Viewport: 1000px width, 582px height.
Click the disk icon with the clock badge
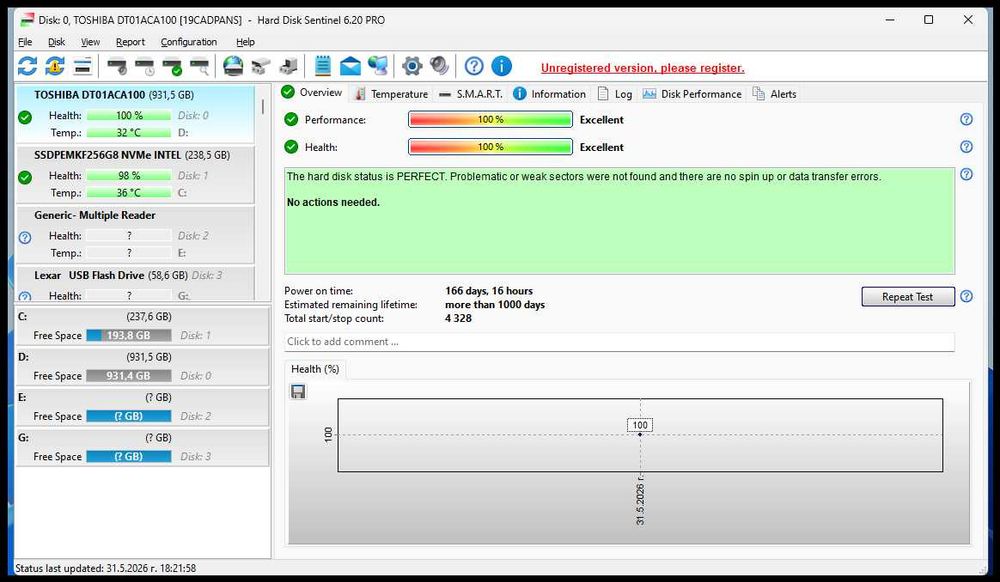(145, 66)
